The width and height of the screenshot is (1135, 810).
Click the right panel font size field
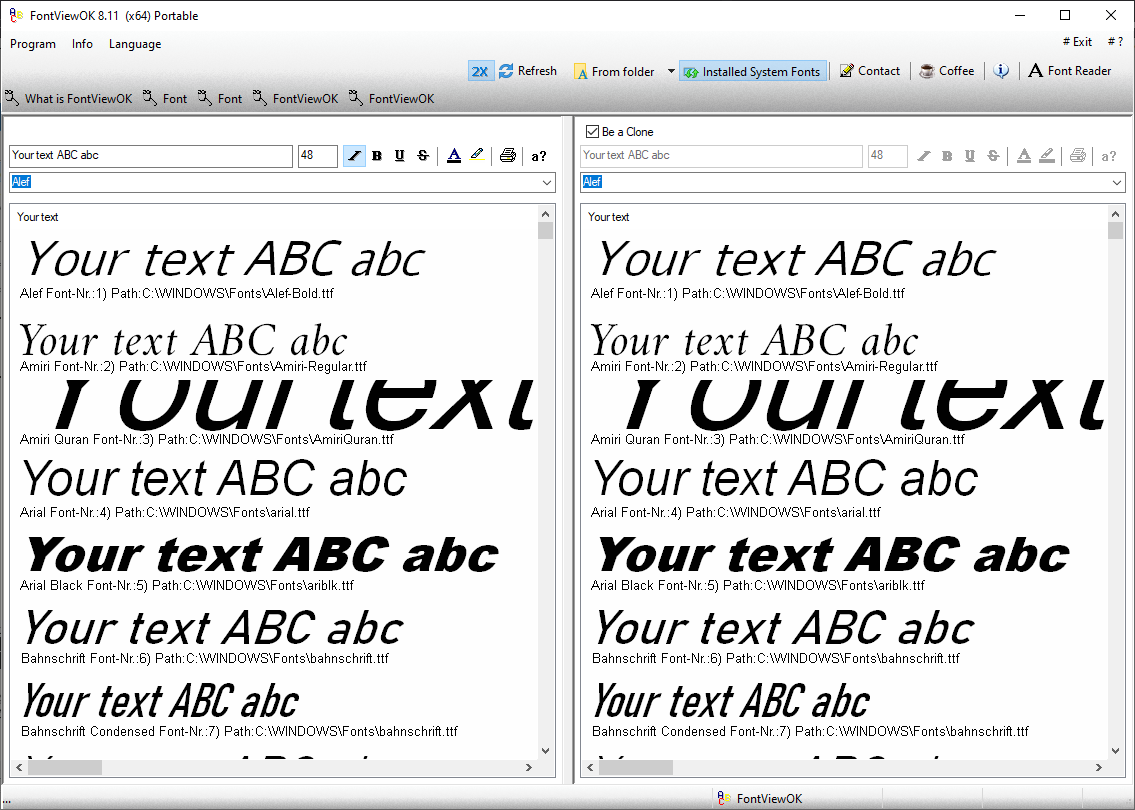pyautogui.click(x=887, y=156)
